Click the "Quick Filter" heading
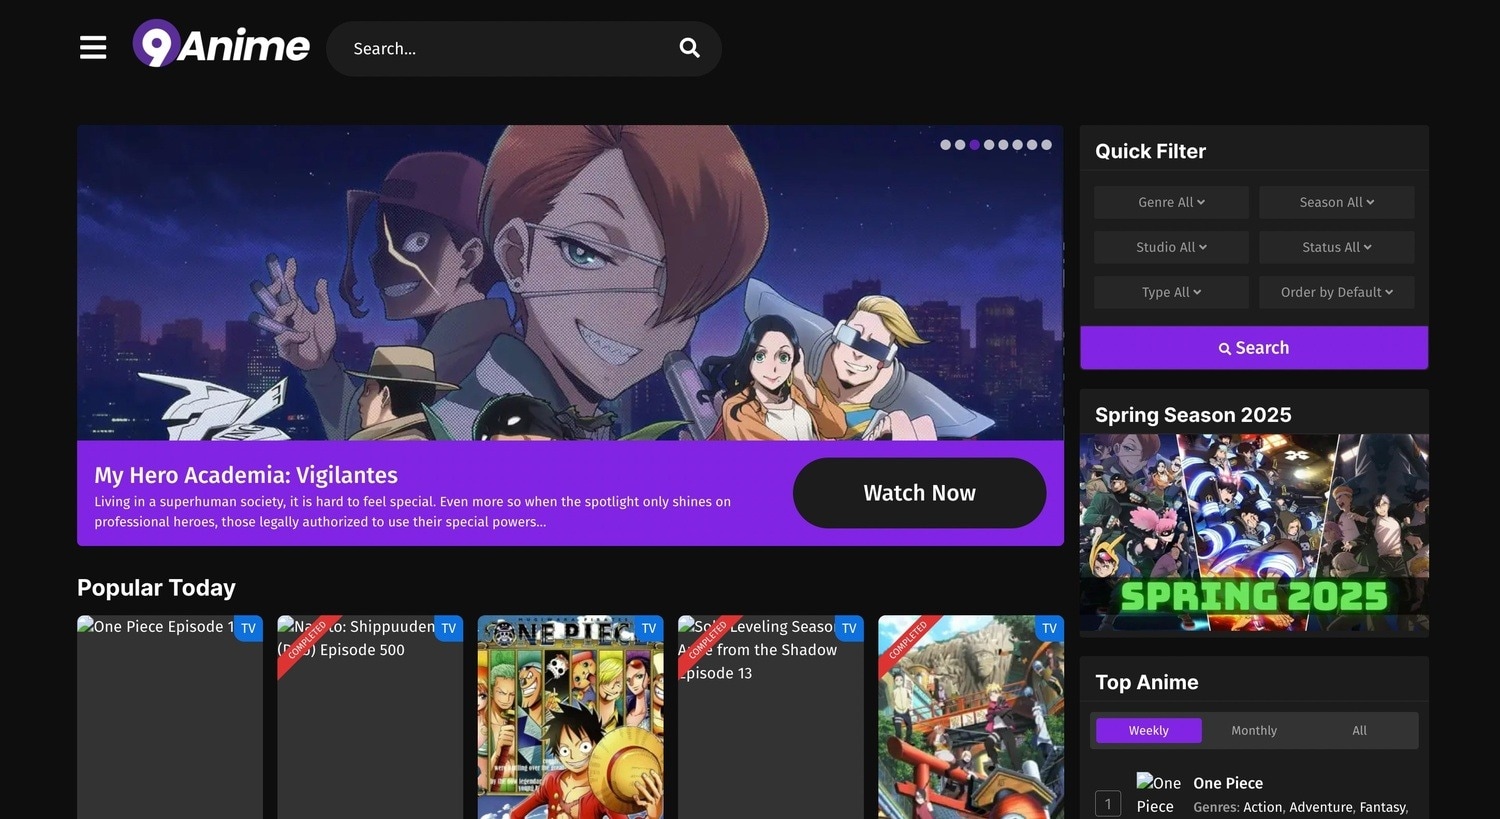1500x819 pixels. click(x=1150, y=151)
